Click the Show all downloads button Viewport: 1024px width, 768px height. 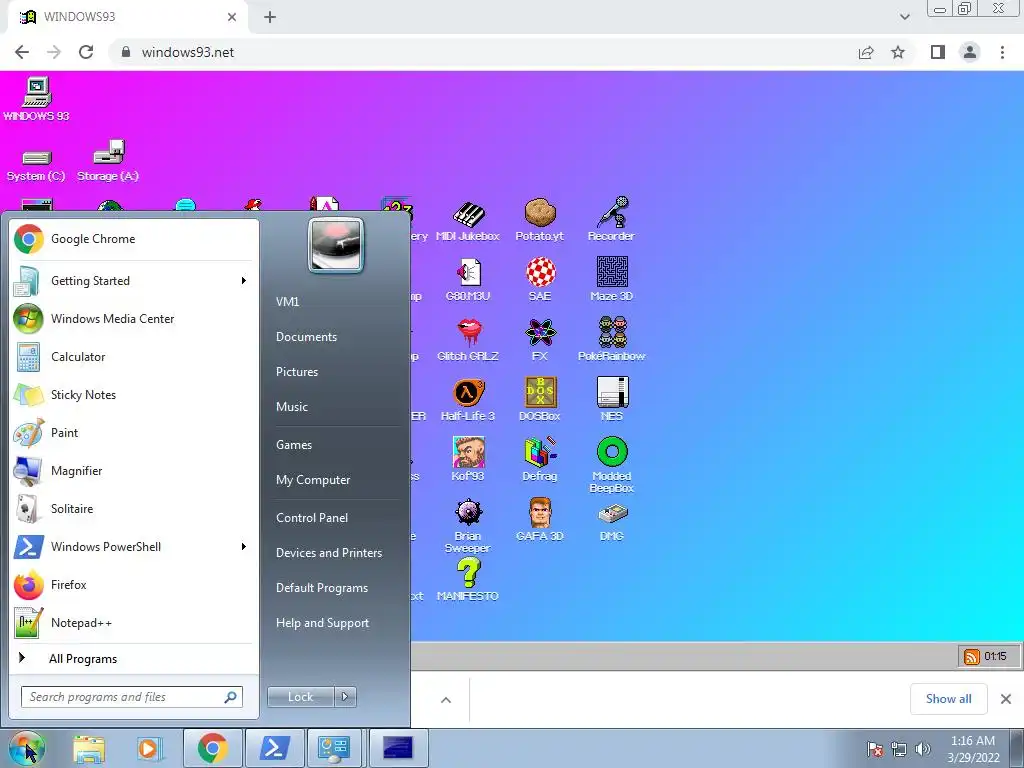pos(948,699)
